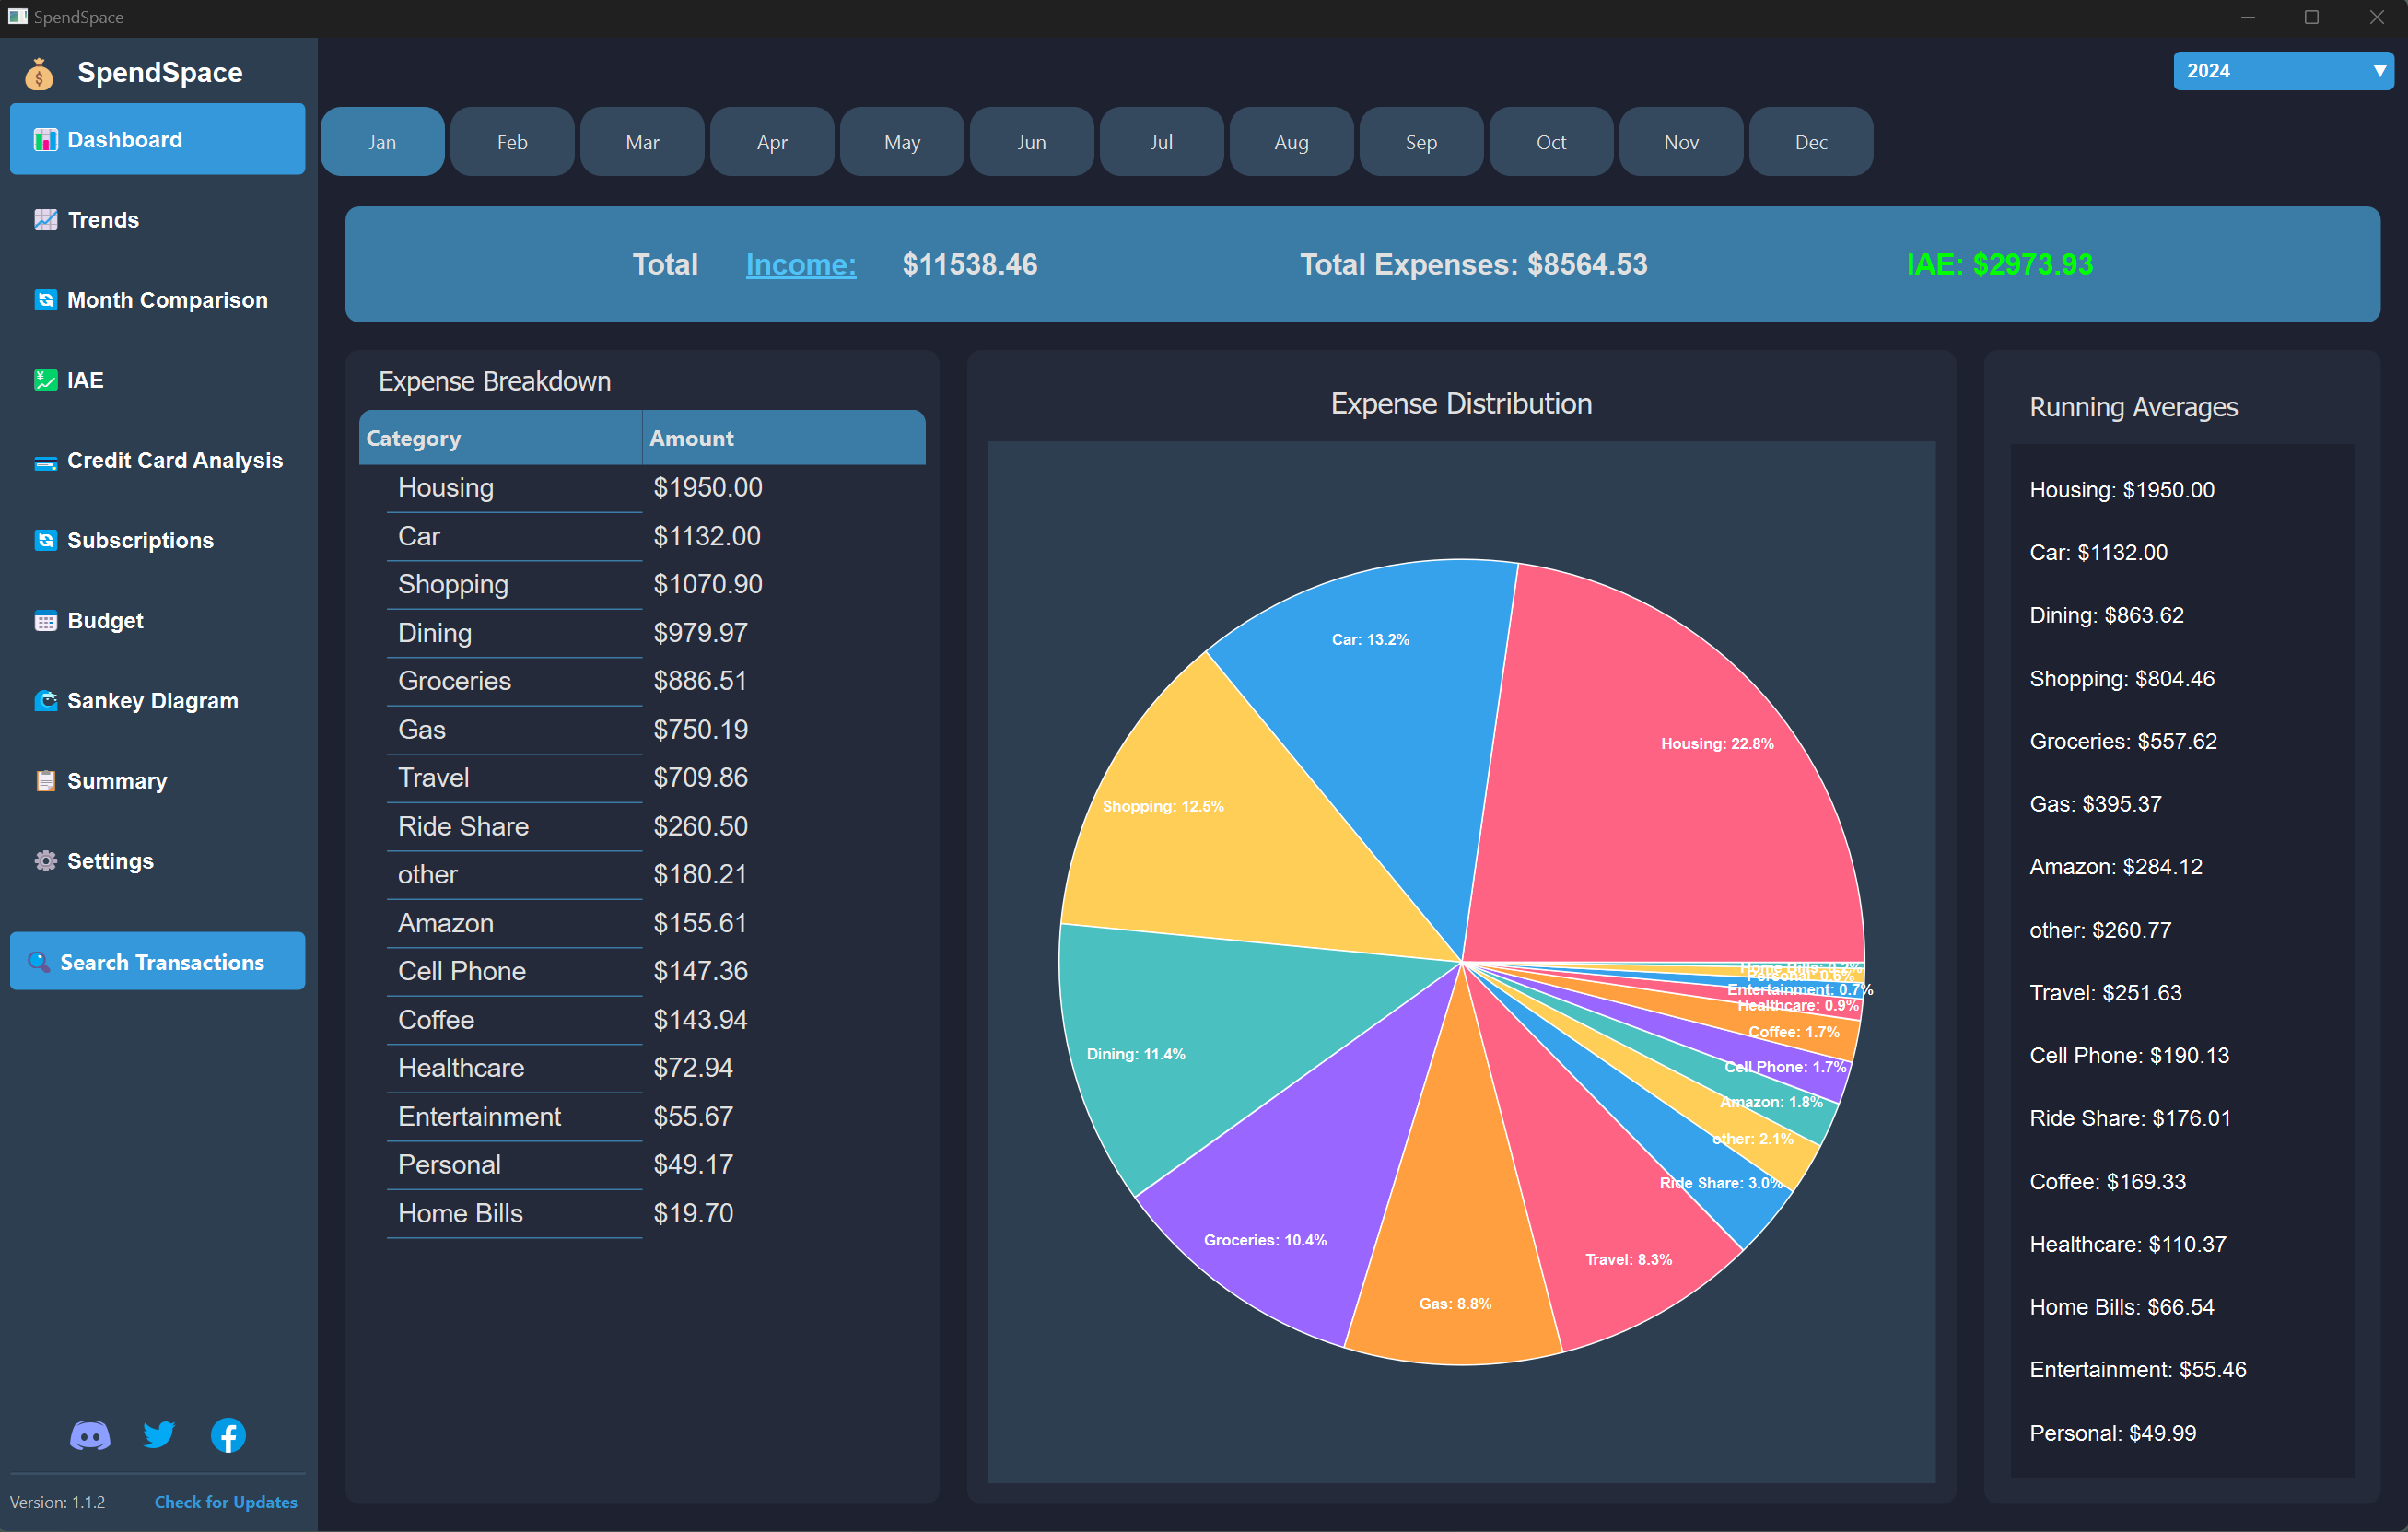Click the Facebook icon in sidebar
Screen dimensions: 2408x1532
[228, 1435]
